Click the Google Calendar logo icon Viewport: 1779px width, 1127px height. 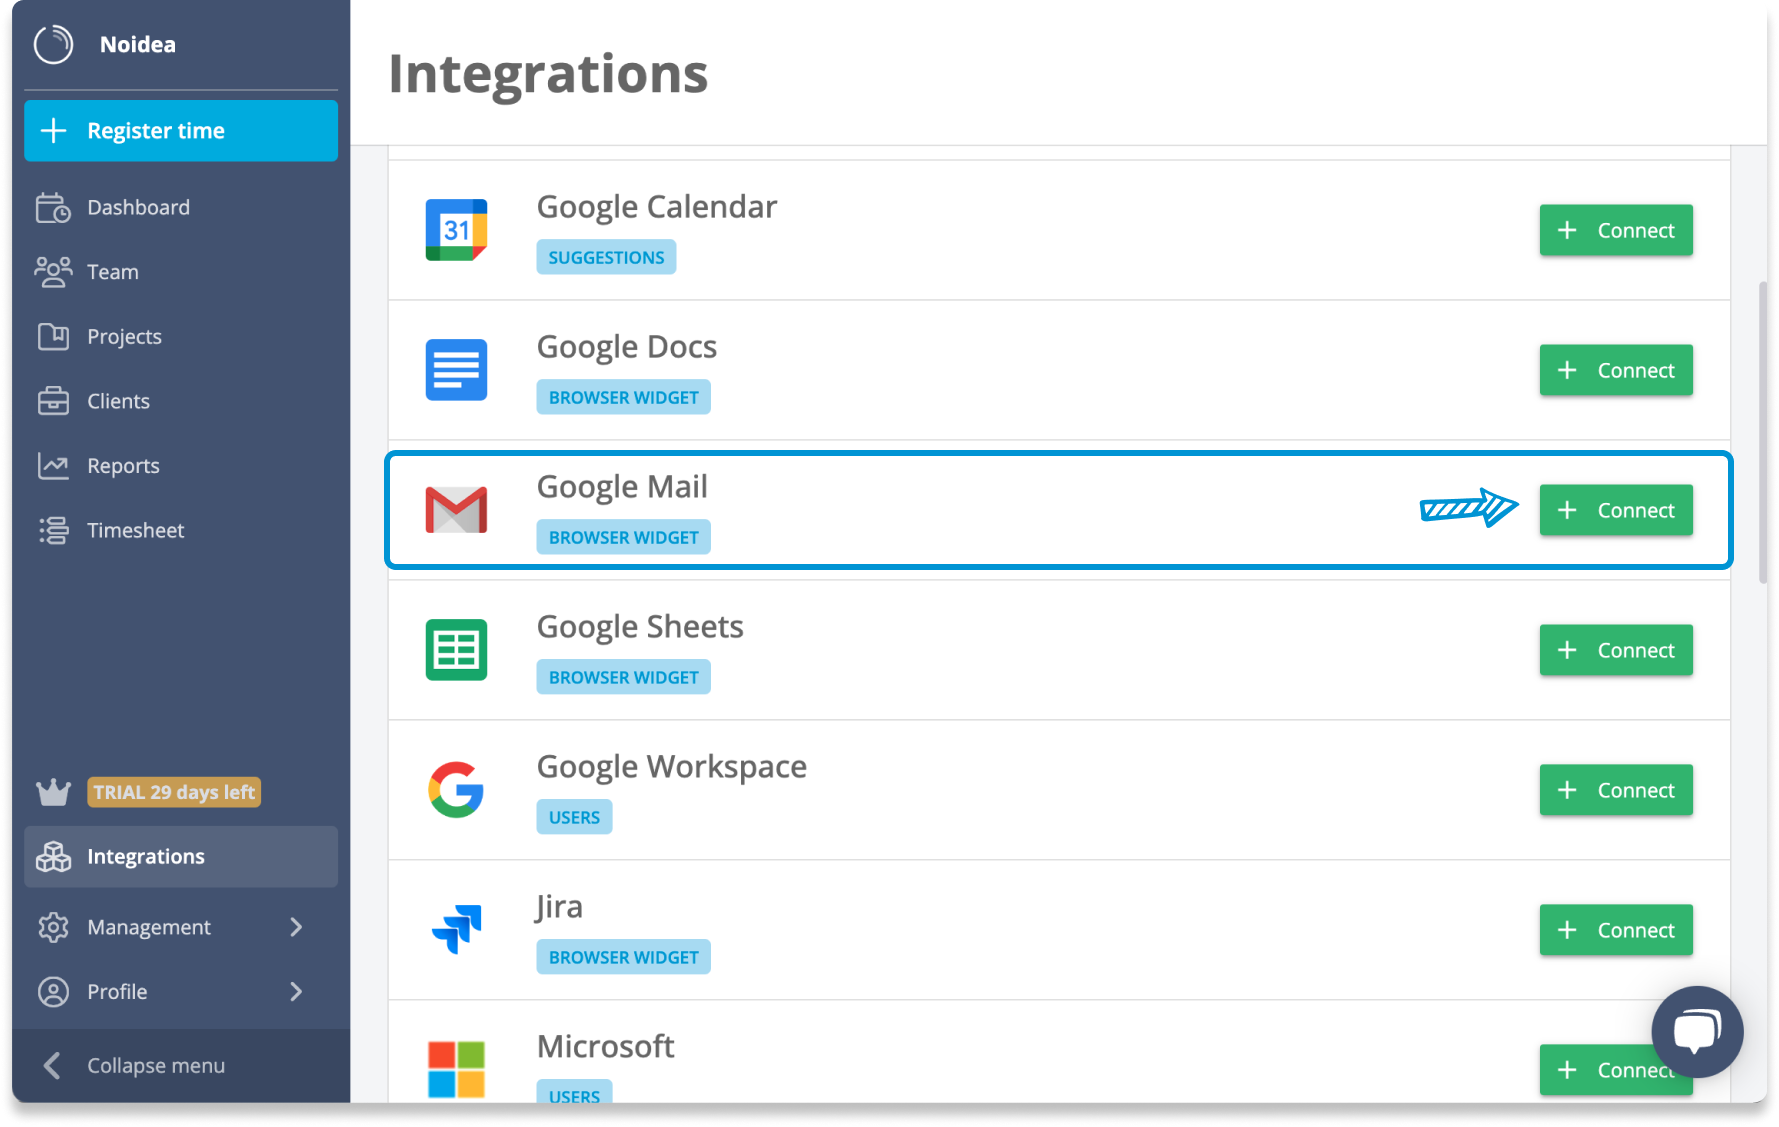456,230
